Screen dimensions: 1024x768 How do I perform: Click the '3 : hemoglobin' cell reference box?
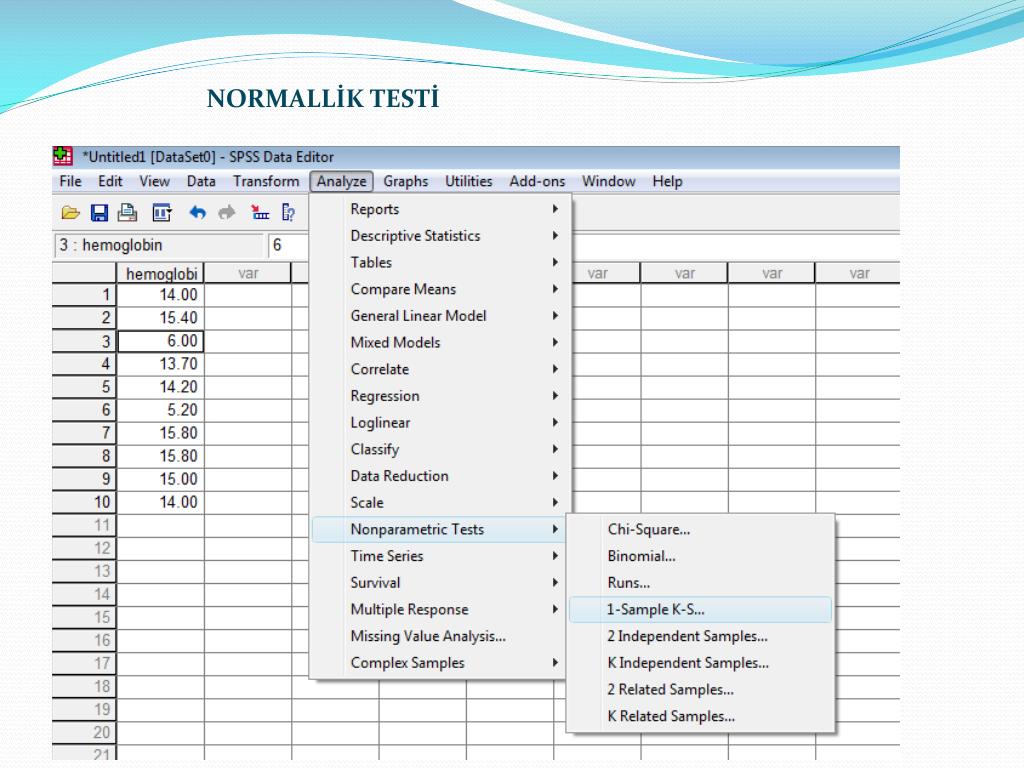pyautogui.click(x=159, y=246)
